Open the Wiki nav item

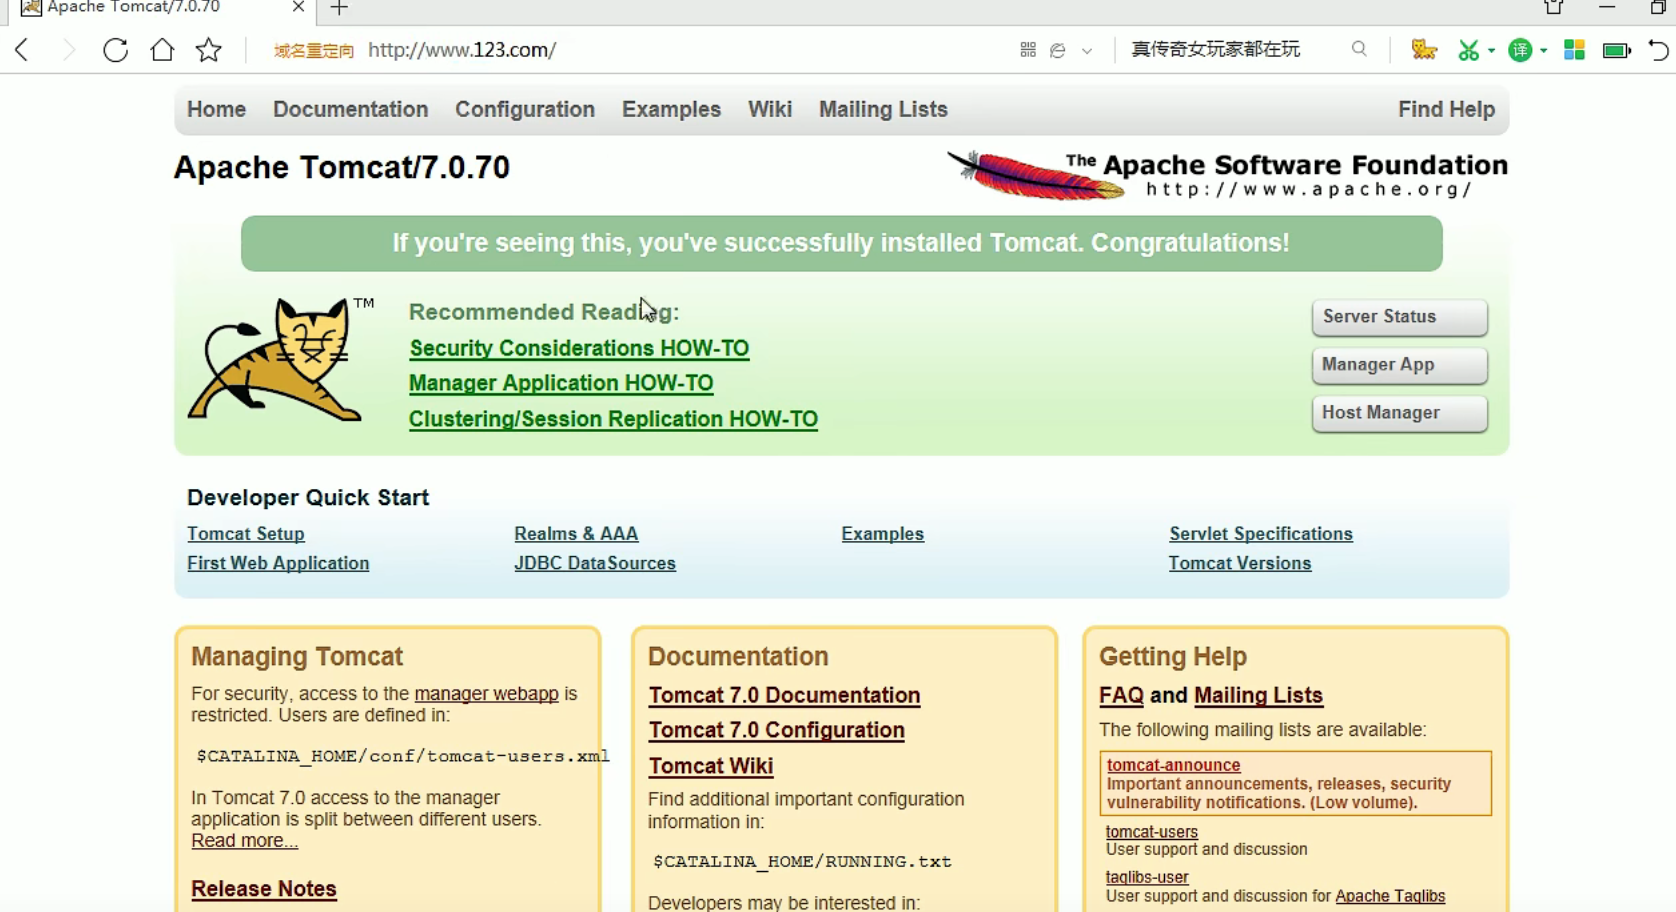point(770,109)
